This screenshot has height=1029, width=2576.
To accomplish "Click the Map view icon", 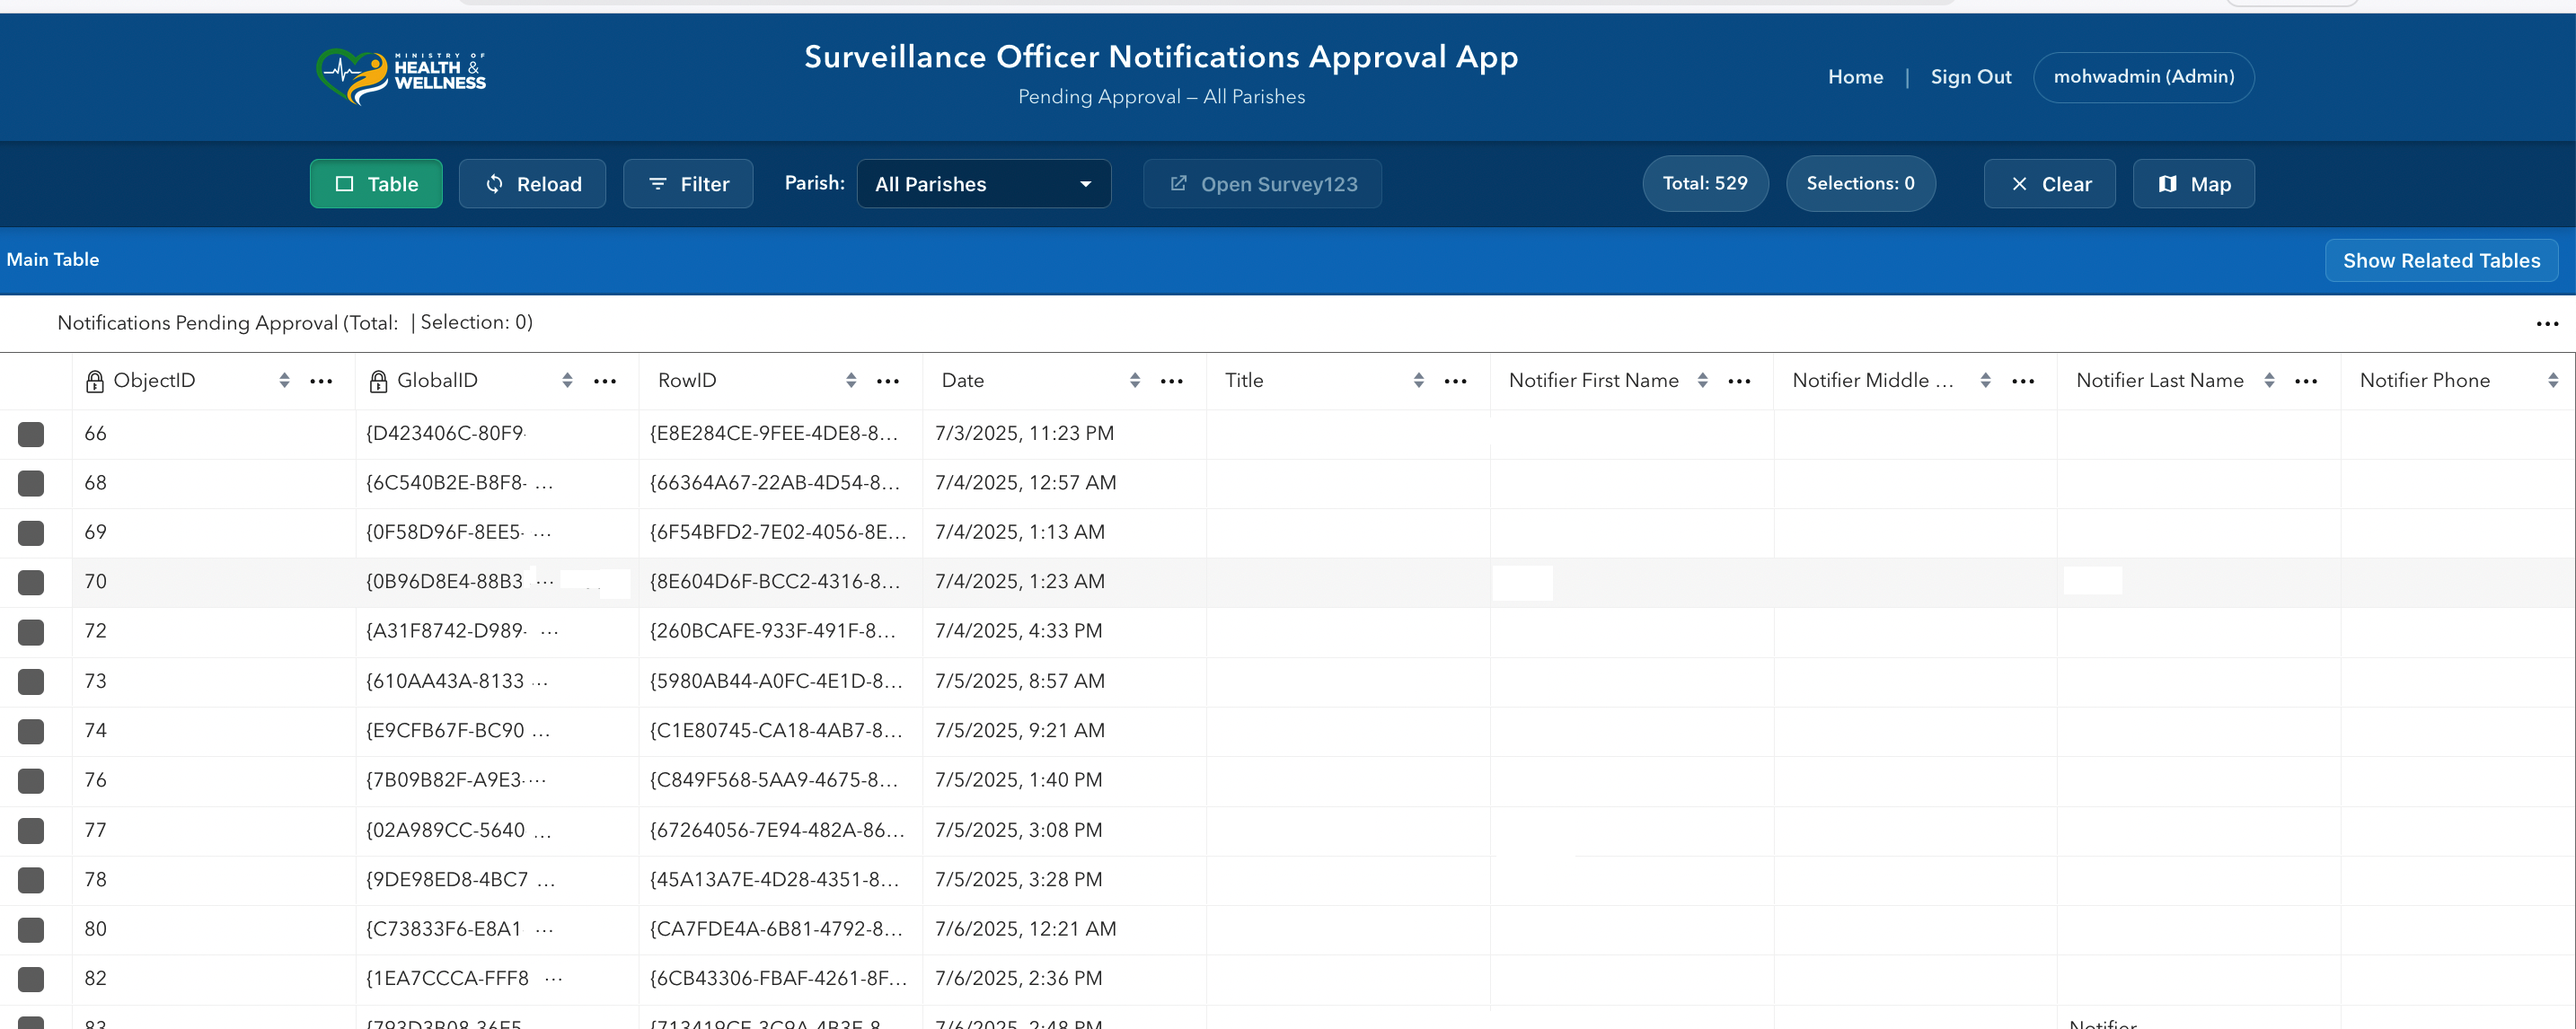I will pyautogui.click(x=2167, y=183).
